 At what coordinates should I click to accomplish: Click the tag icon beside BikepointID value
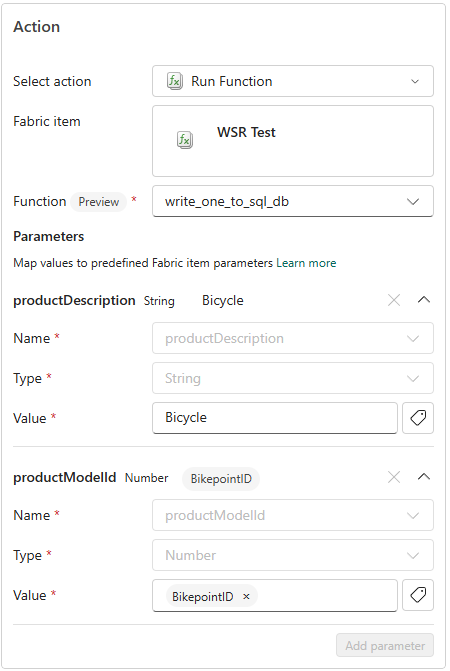[418, 595]
